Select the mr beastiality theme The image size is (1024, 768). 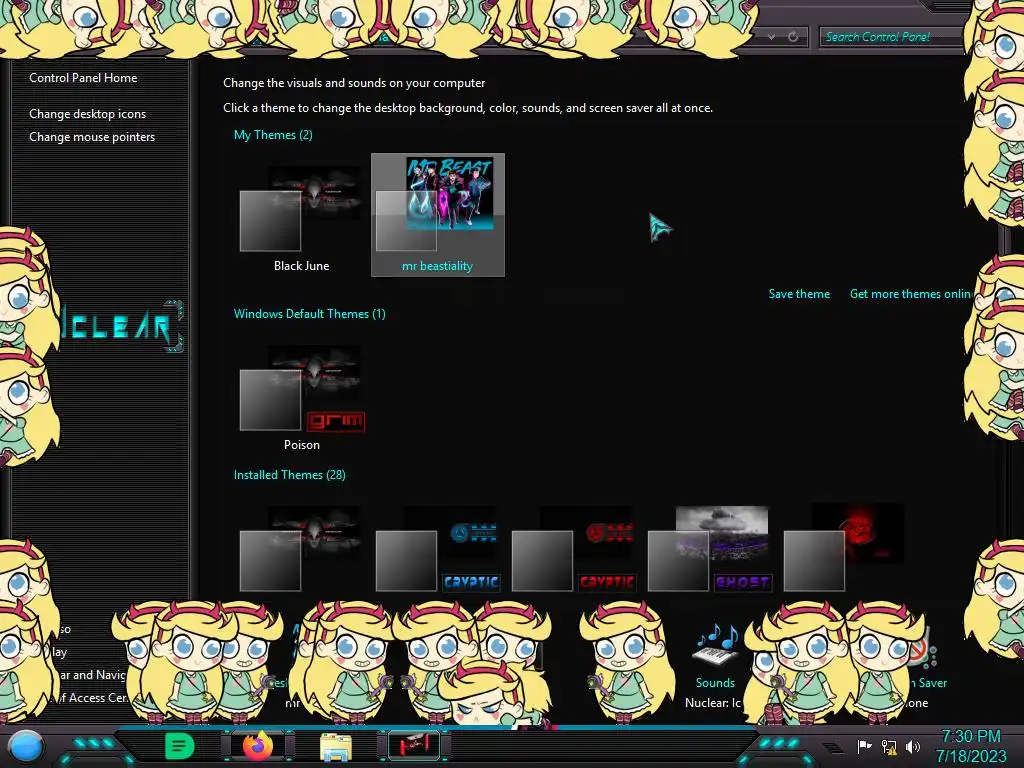pyautogui.click(x=438, y=216)
